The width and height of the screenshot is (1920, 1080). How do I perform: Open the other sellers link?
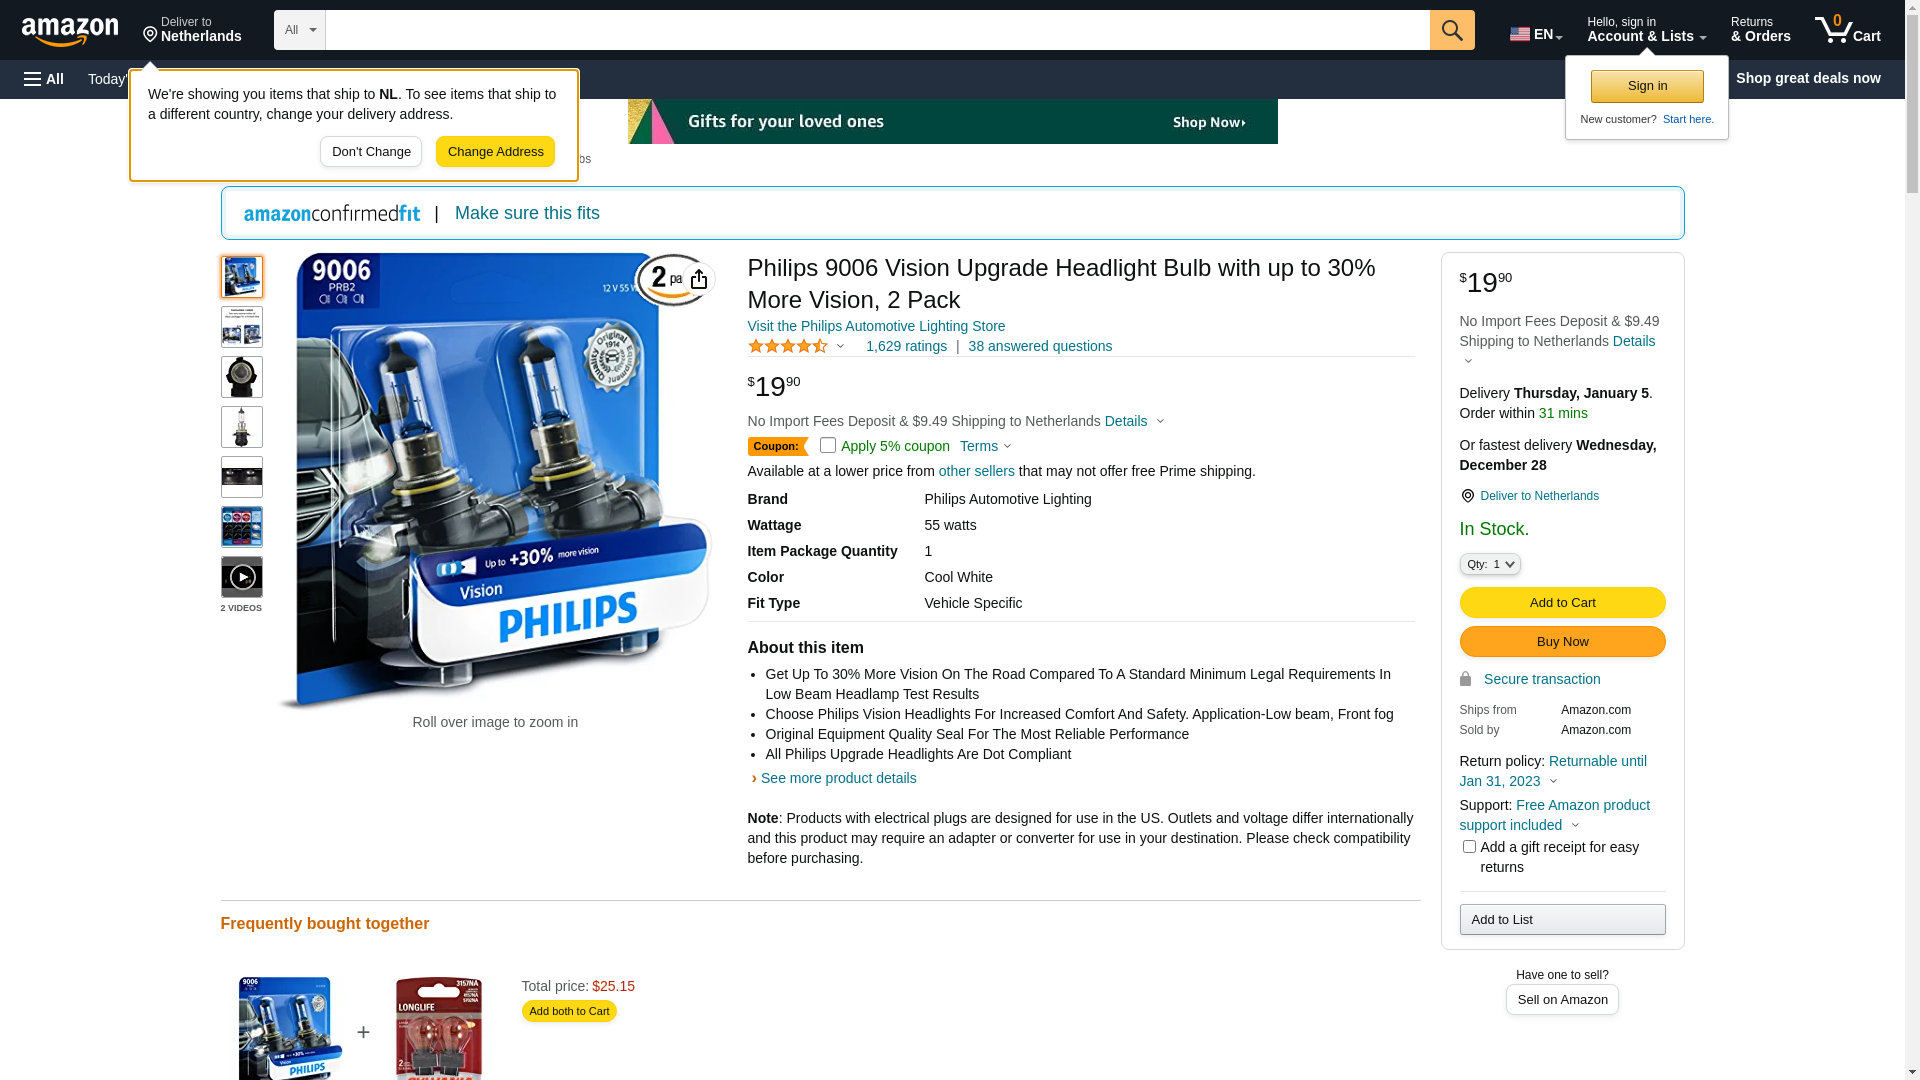(x=976, y=471)
